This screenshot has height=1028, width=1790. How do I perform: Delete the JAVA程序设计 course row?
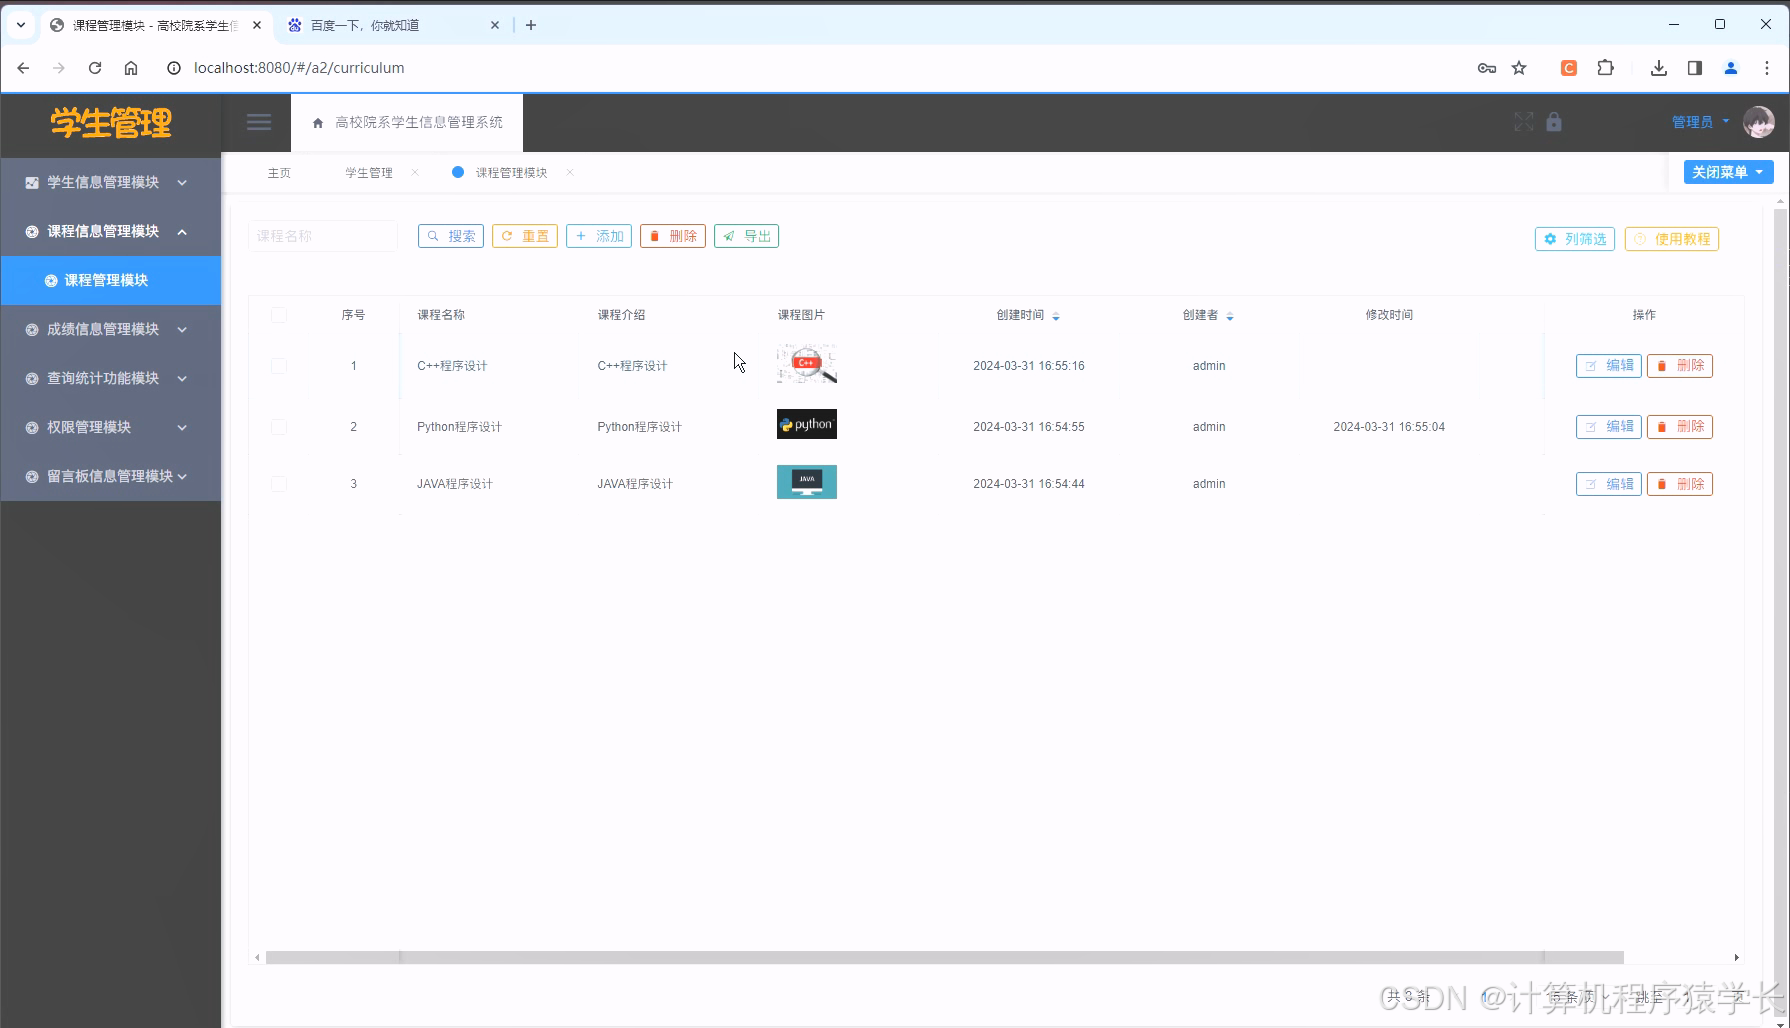tap(1680, 484)
